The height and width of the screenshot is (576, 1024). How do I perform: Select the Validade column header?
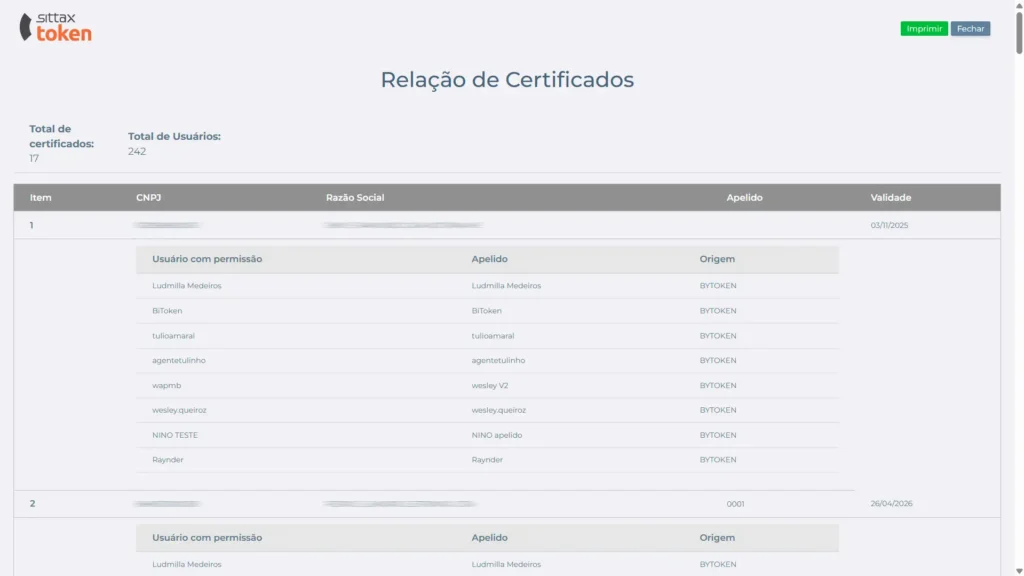pyautogui.click(x=891, y=197)
